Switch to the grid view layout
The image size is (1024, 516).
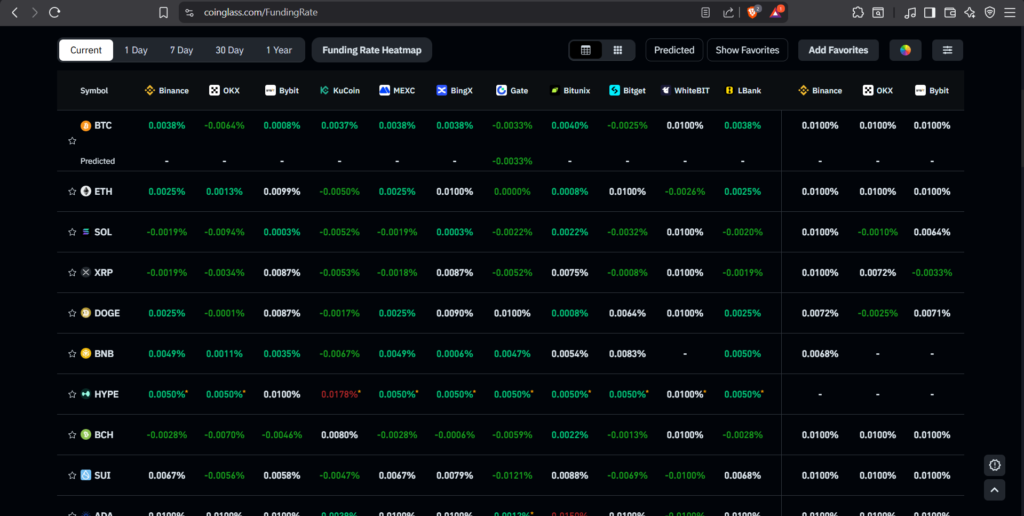point(618,50)
